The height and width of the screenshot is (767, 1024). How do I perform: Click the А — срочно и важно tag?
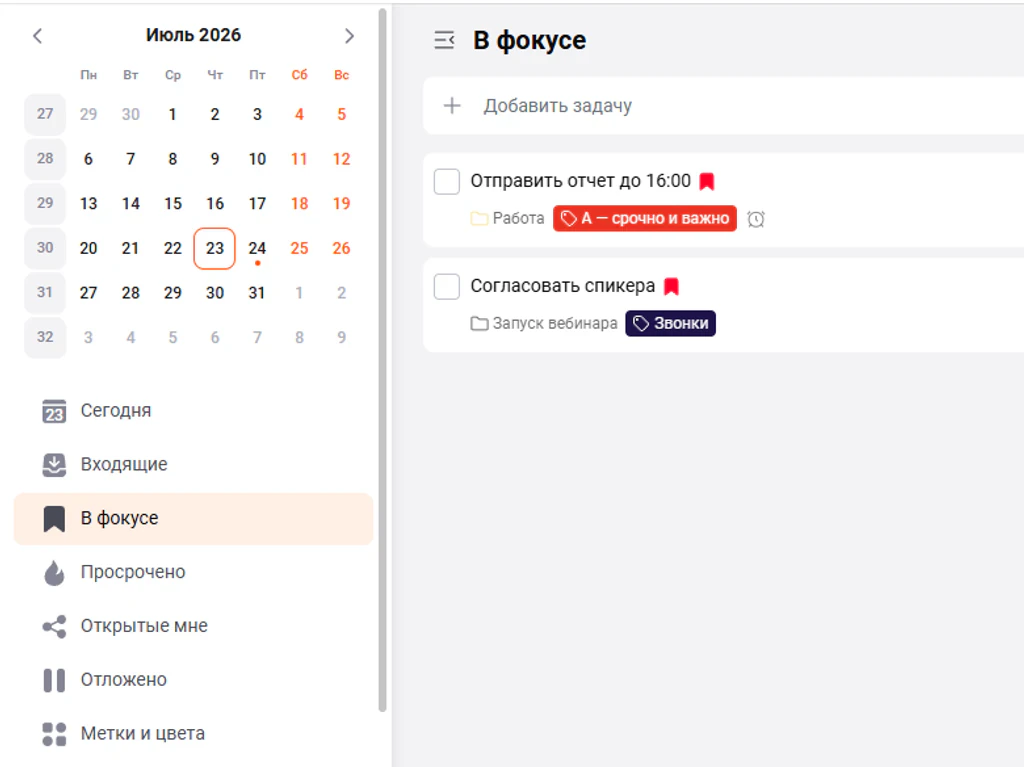[645, 219]
